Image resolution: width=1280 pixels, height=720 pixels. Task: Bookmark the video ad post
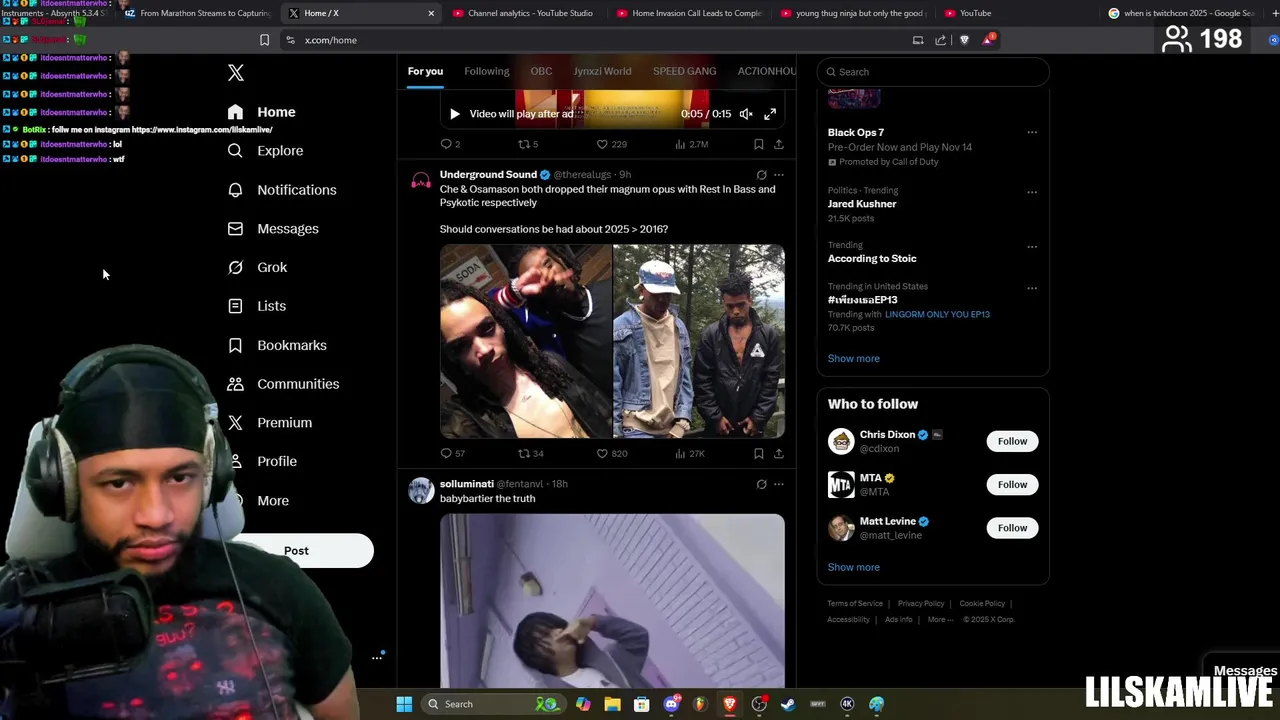click(759, 144)
